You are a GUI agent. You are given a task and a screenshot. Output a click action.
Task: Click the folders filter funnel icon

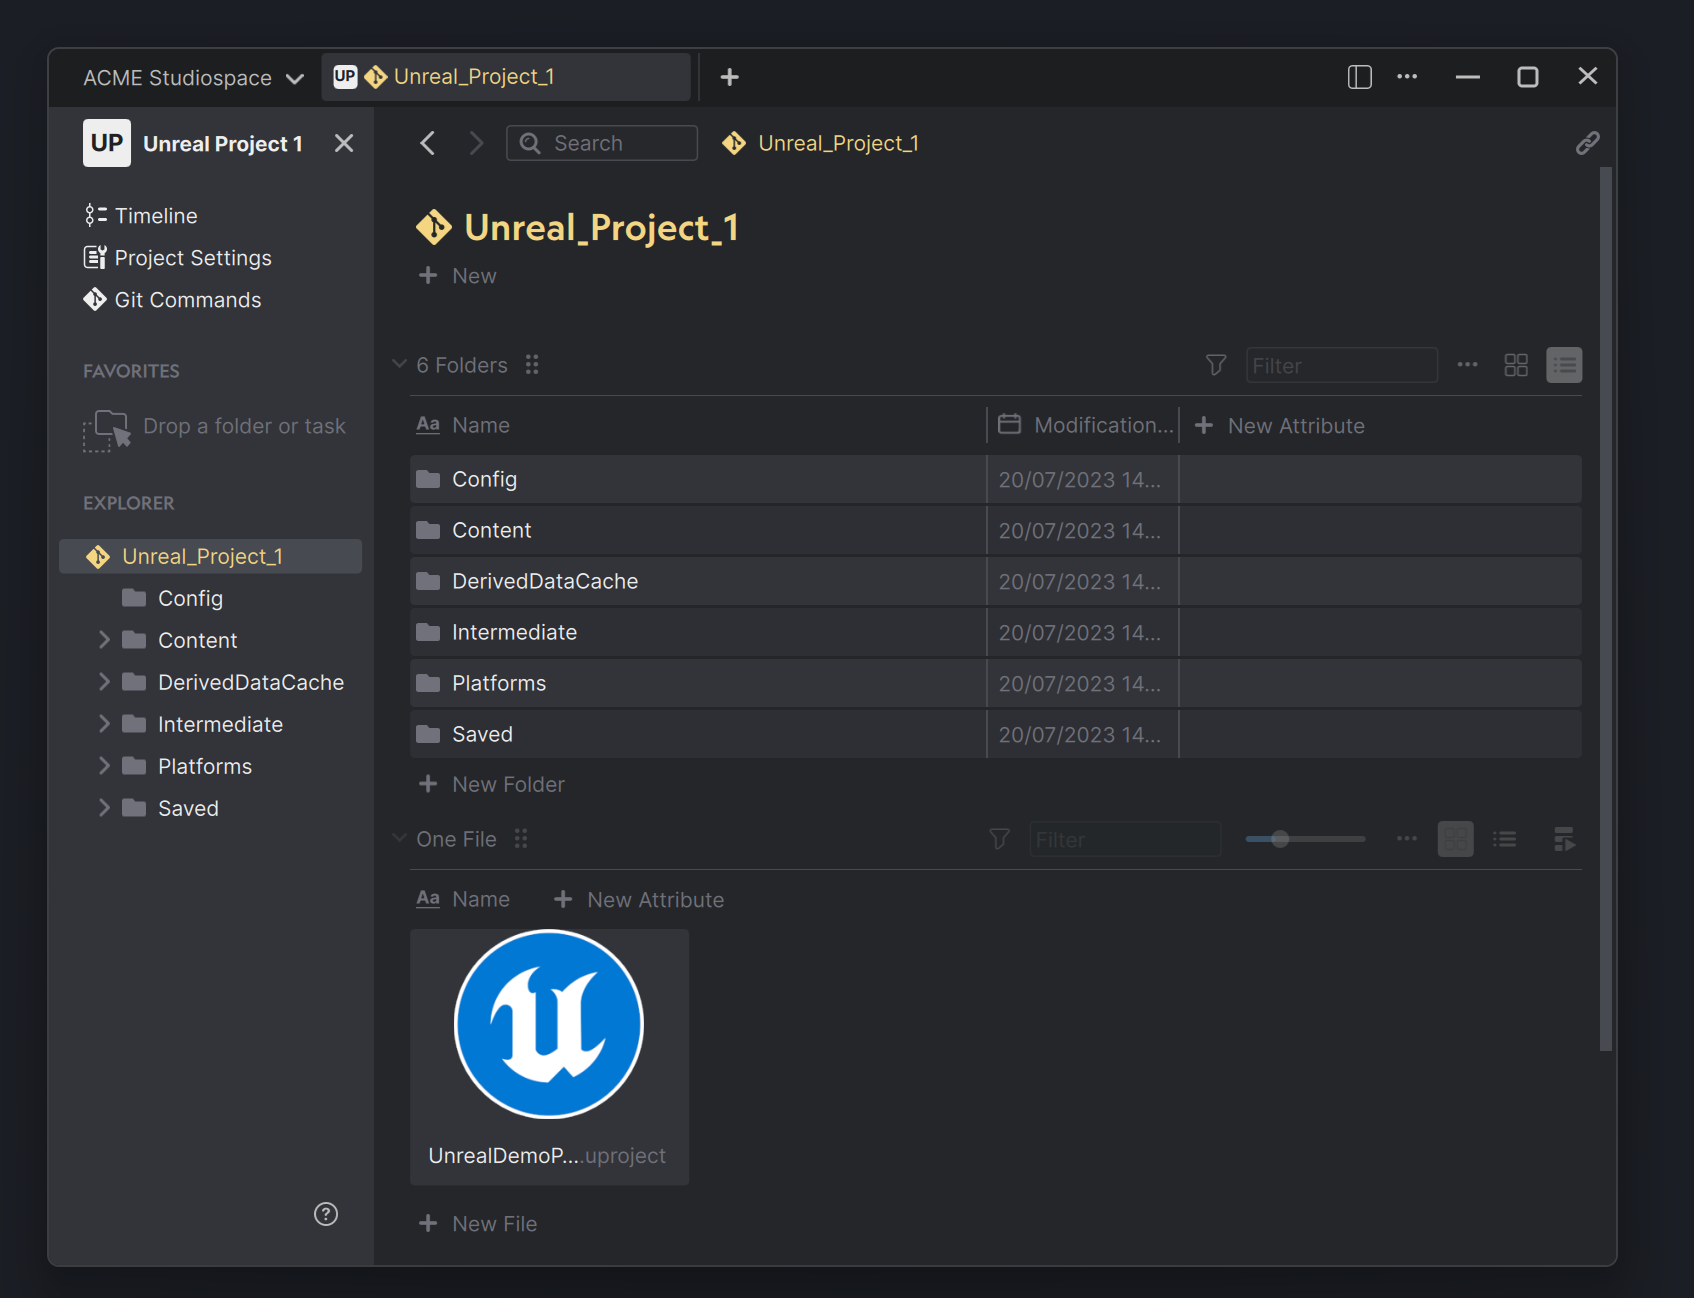1216,365
